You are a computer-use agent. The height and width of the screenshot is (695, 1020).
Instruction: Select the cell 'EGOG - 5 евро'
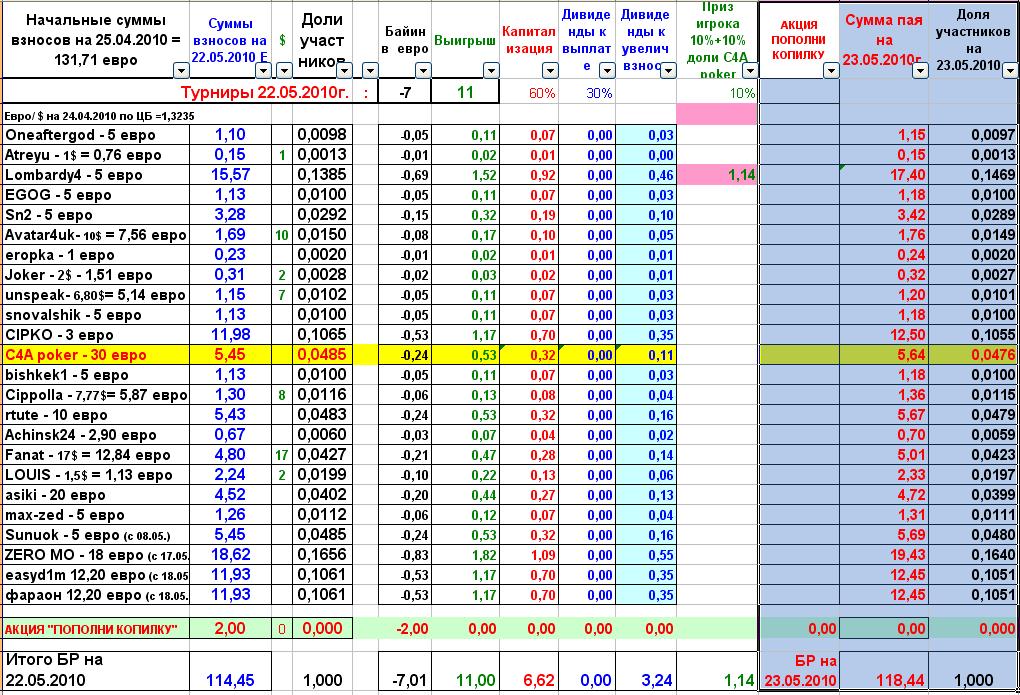(x=96, y=195)
